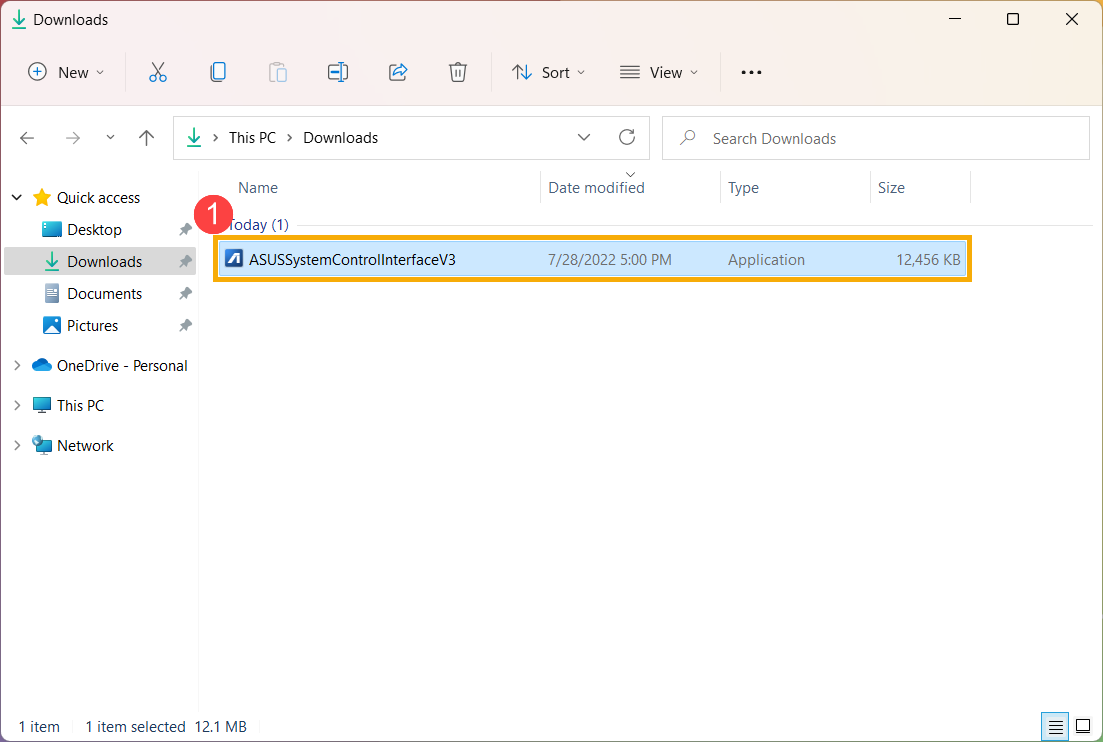Click the Rename icon in toolbar

pos(338,72)
